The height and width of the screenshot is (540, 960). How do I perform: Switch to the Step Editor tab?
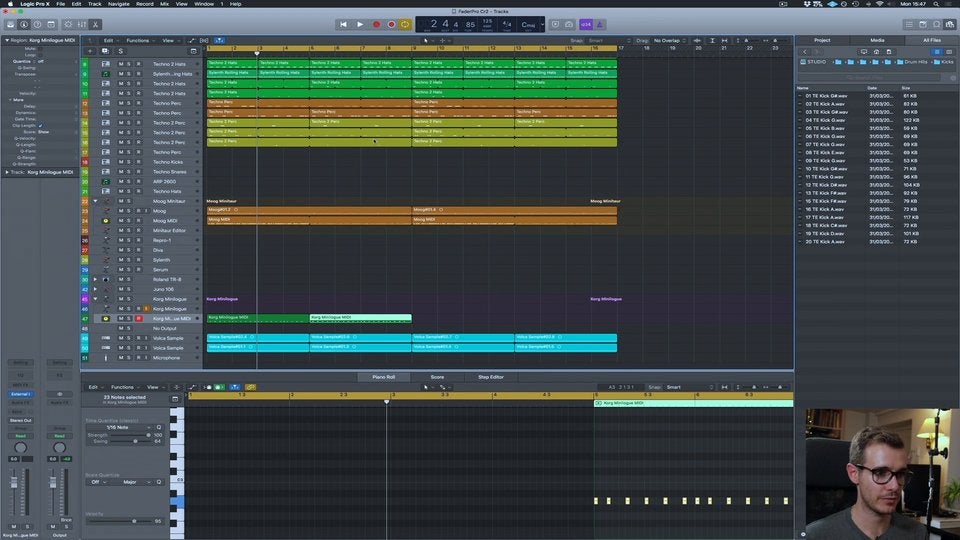[x=490, y=377]
